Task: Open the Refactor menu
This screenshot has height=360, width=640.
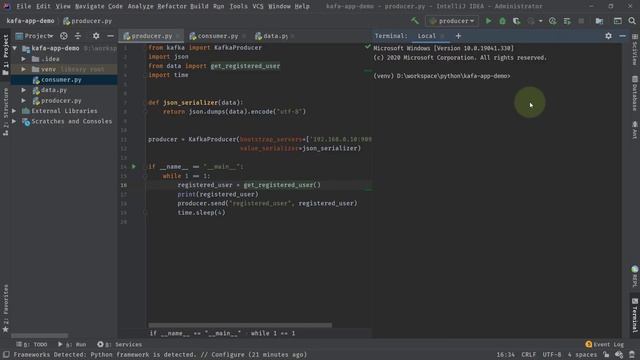Action: pos(171,6)
